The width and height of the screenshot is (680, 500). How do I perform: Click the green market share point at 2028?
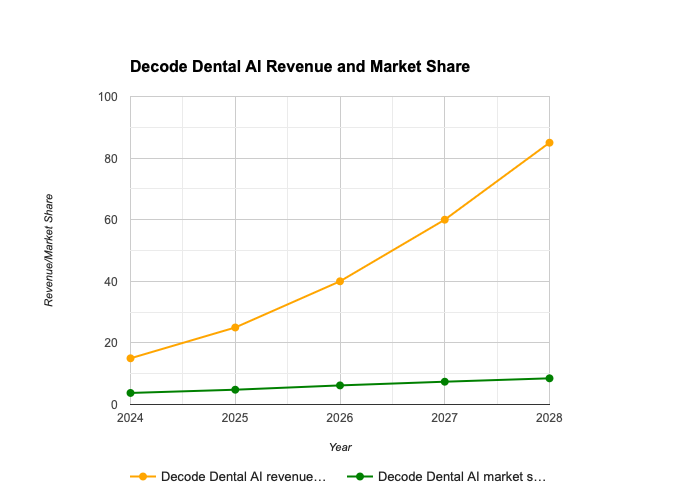tap(549, 378)
